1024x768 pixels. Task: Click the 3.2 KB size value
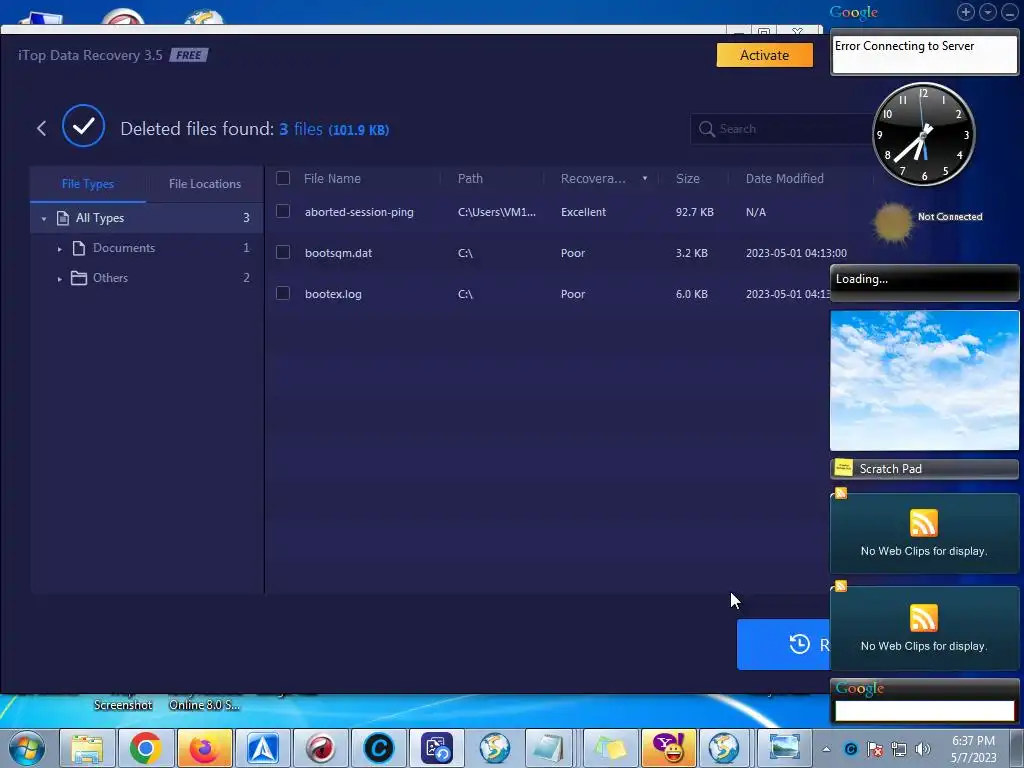[x=692, y=253]
